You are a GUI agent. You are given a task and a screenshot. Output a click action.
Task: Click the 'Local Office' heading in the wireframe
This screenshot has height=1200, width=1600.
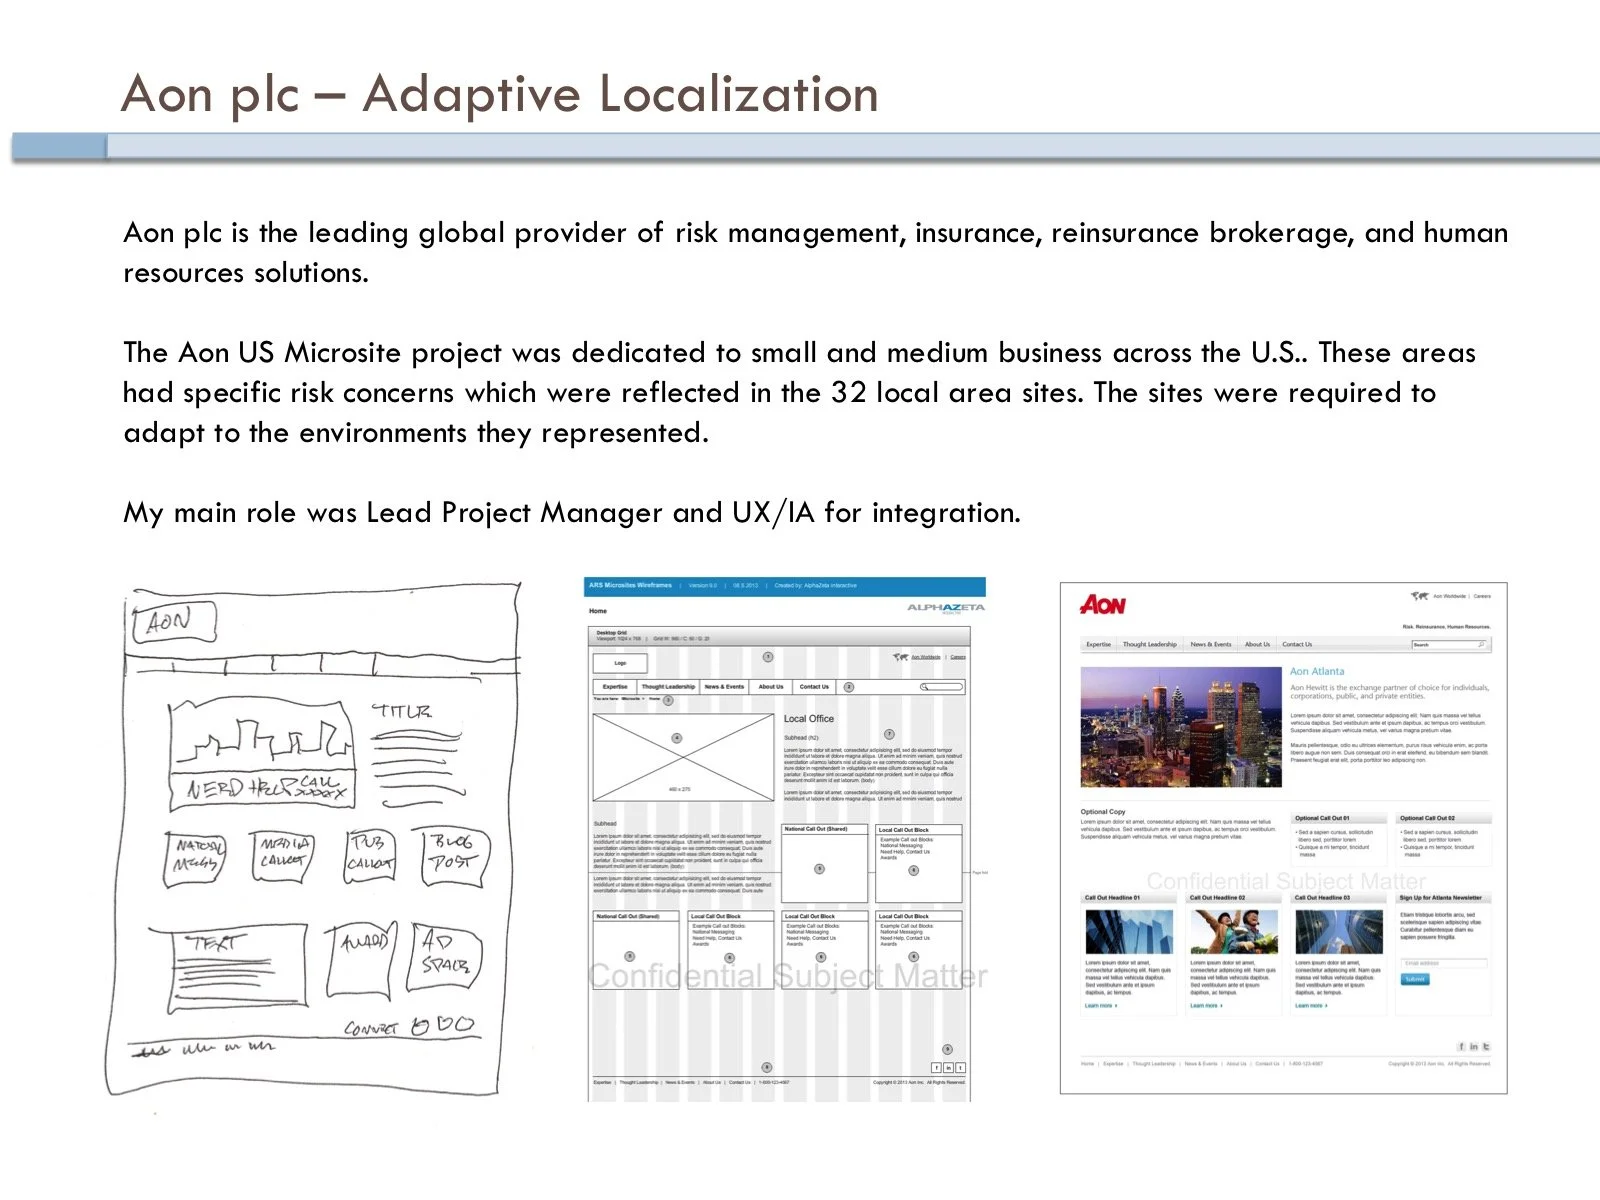pos(809,719)
